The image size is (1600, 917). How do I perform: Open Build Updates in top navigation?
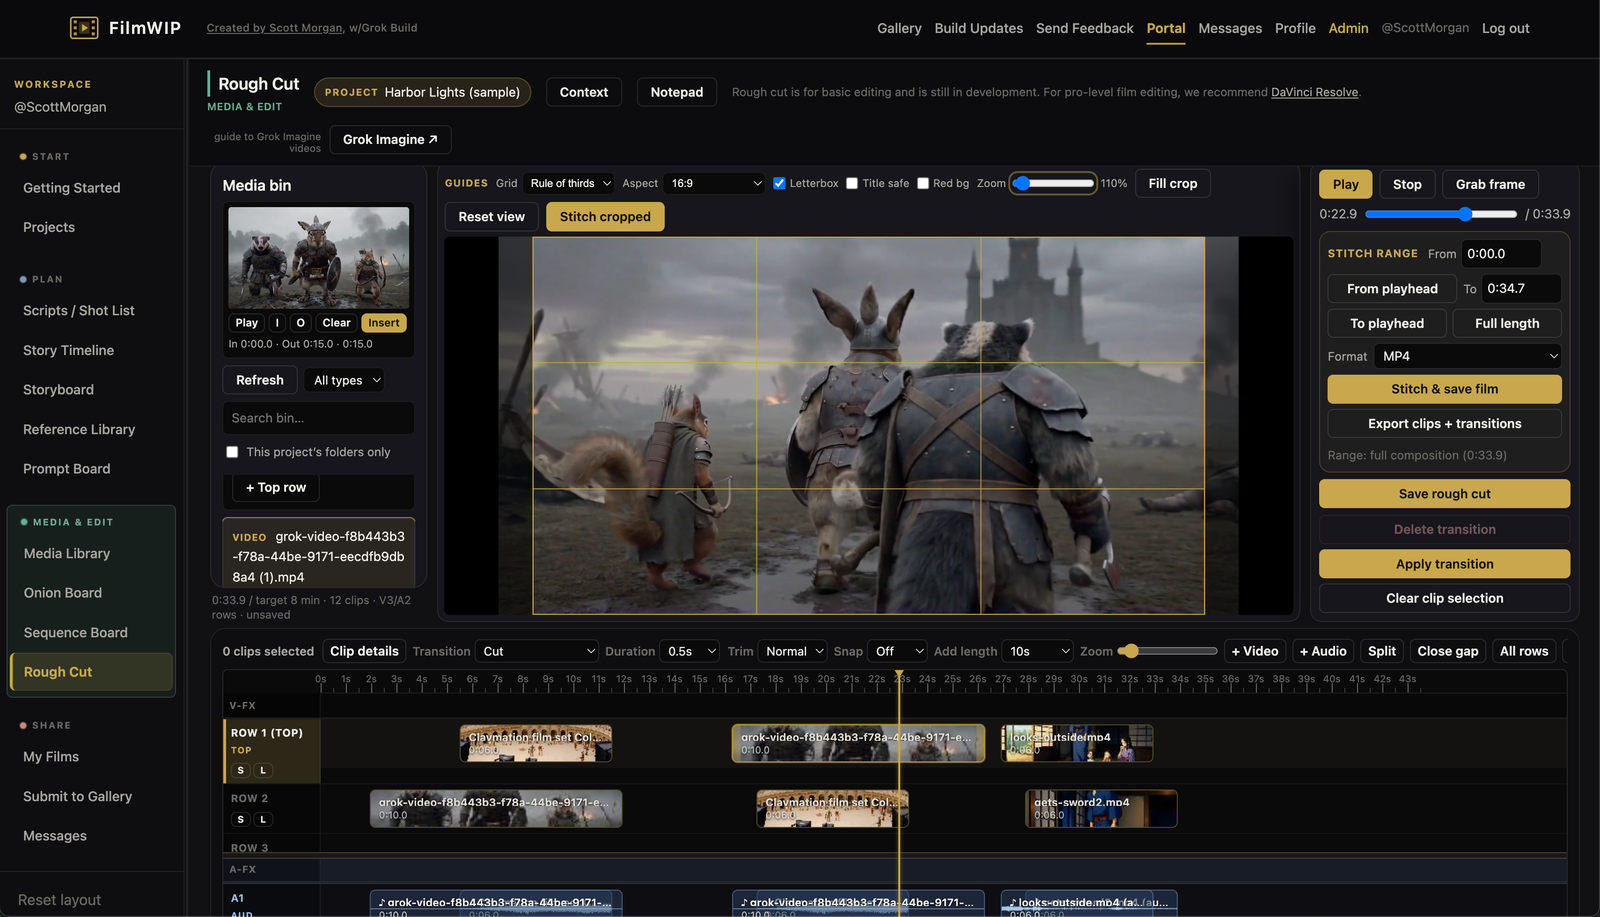pyautogui.click(x=978, y=28)
